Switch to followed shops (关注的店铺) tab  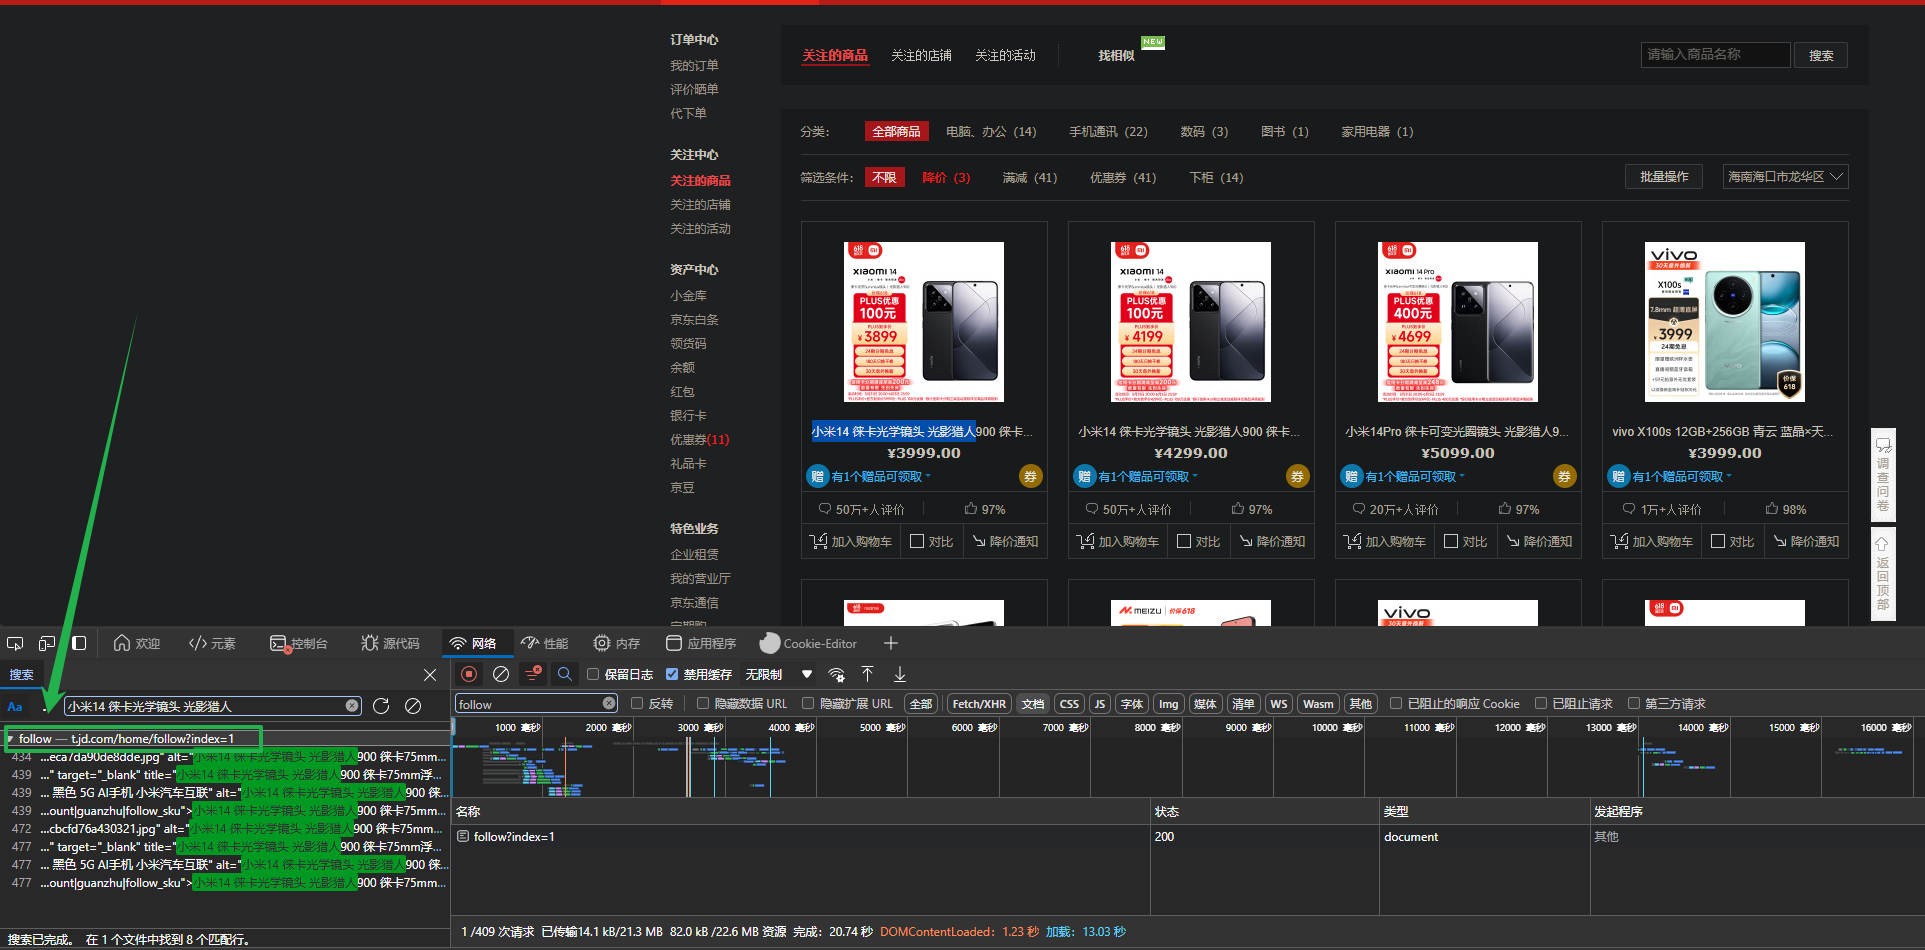921,55
